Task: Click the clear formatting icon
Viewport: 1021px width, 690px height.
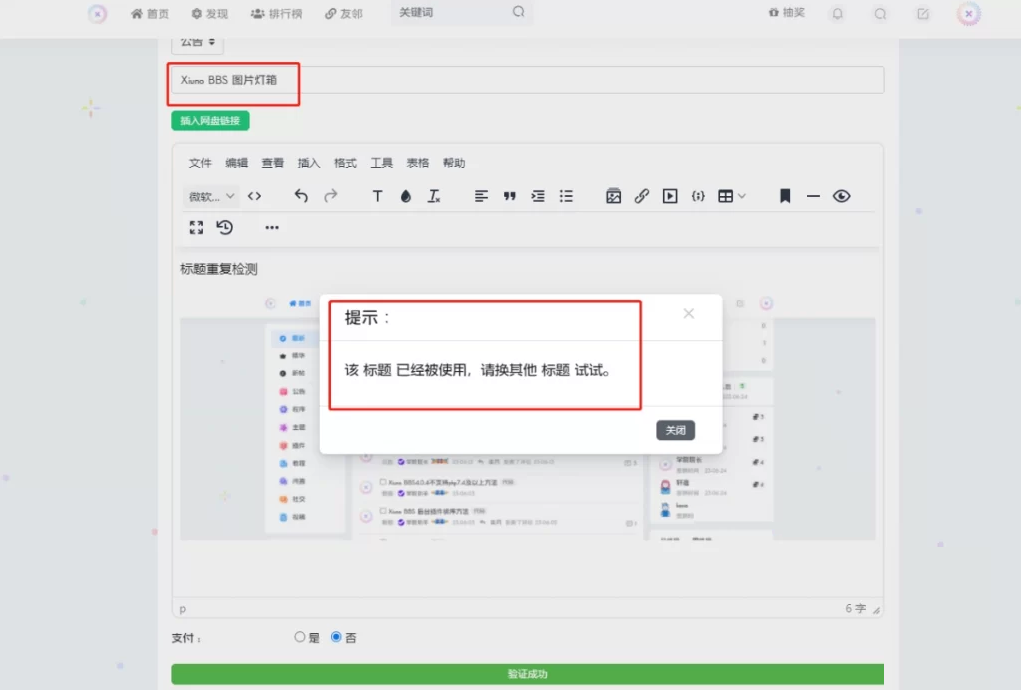Action: click(x=434, y=196)
